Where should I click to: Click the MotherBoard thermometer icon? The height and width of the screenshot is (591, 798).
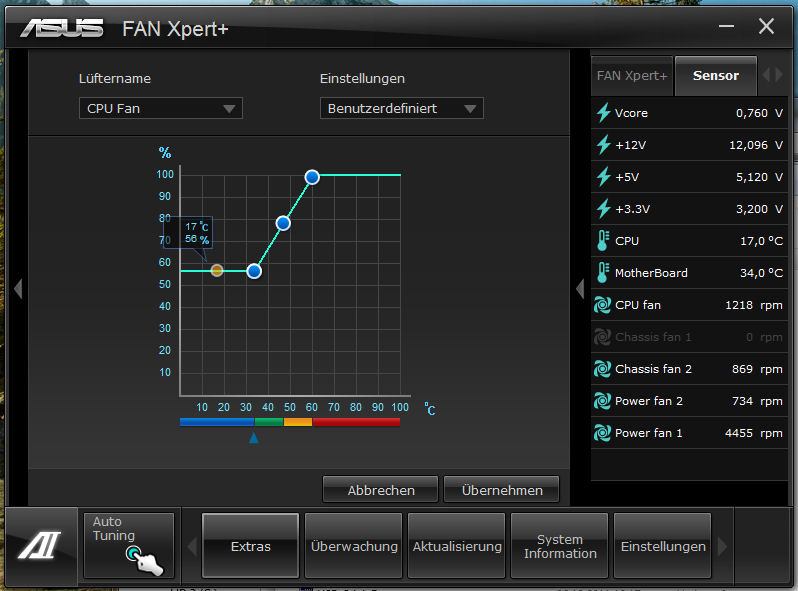pos(603,273)
